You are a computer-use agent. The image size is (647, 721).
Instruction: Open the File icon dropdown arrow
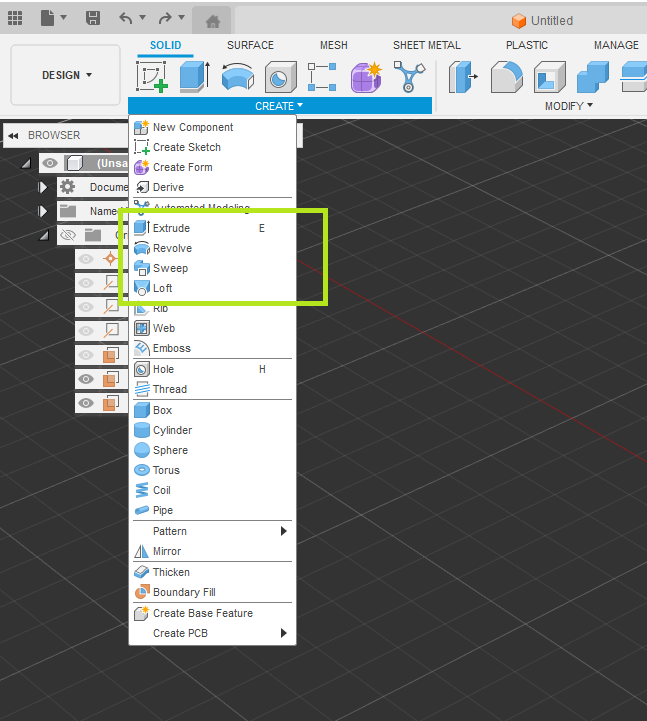pos(63,17)
